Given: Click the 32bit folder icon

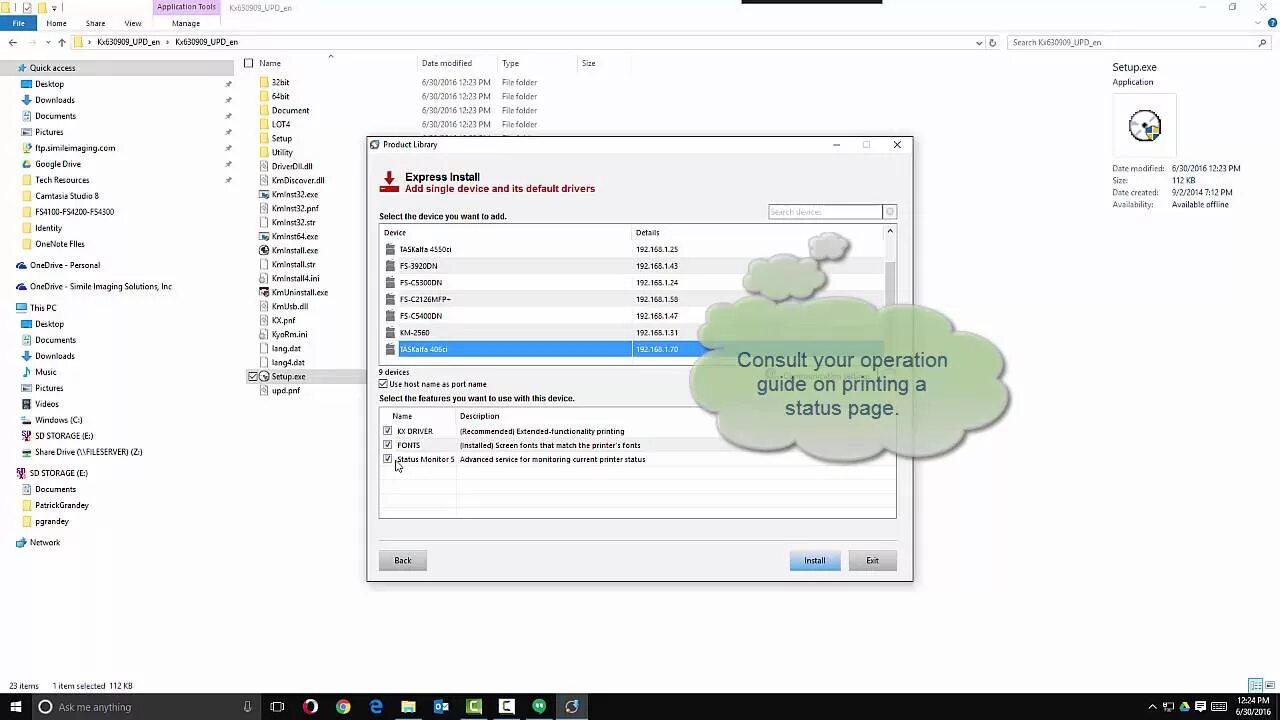Looking at the screenshot, I should 264,82.
